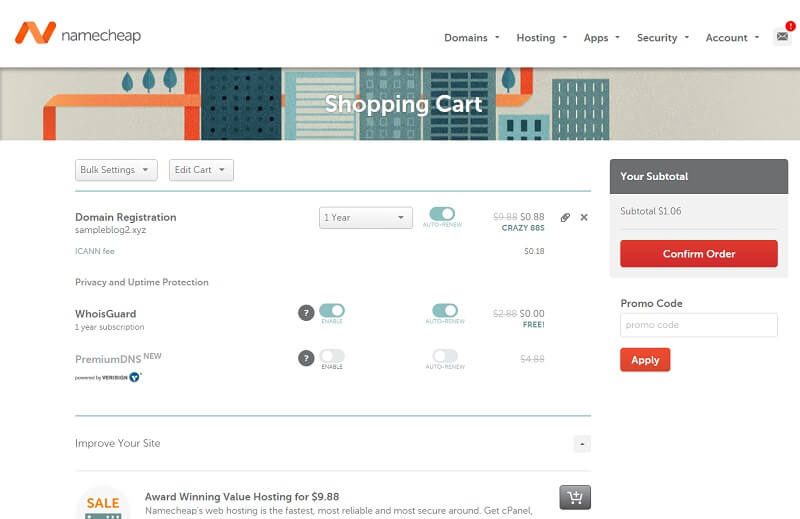Click the Your Subtotal panel header
The height and width of the screenshot is (519, 800).
(698, 177)
